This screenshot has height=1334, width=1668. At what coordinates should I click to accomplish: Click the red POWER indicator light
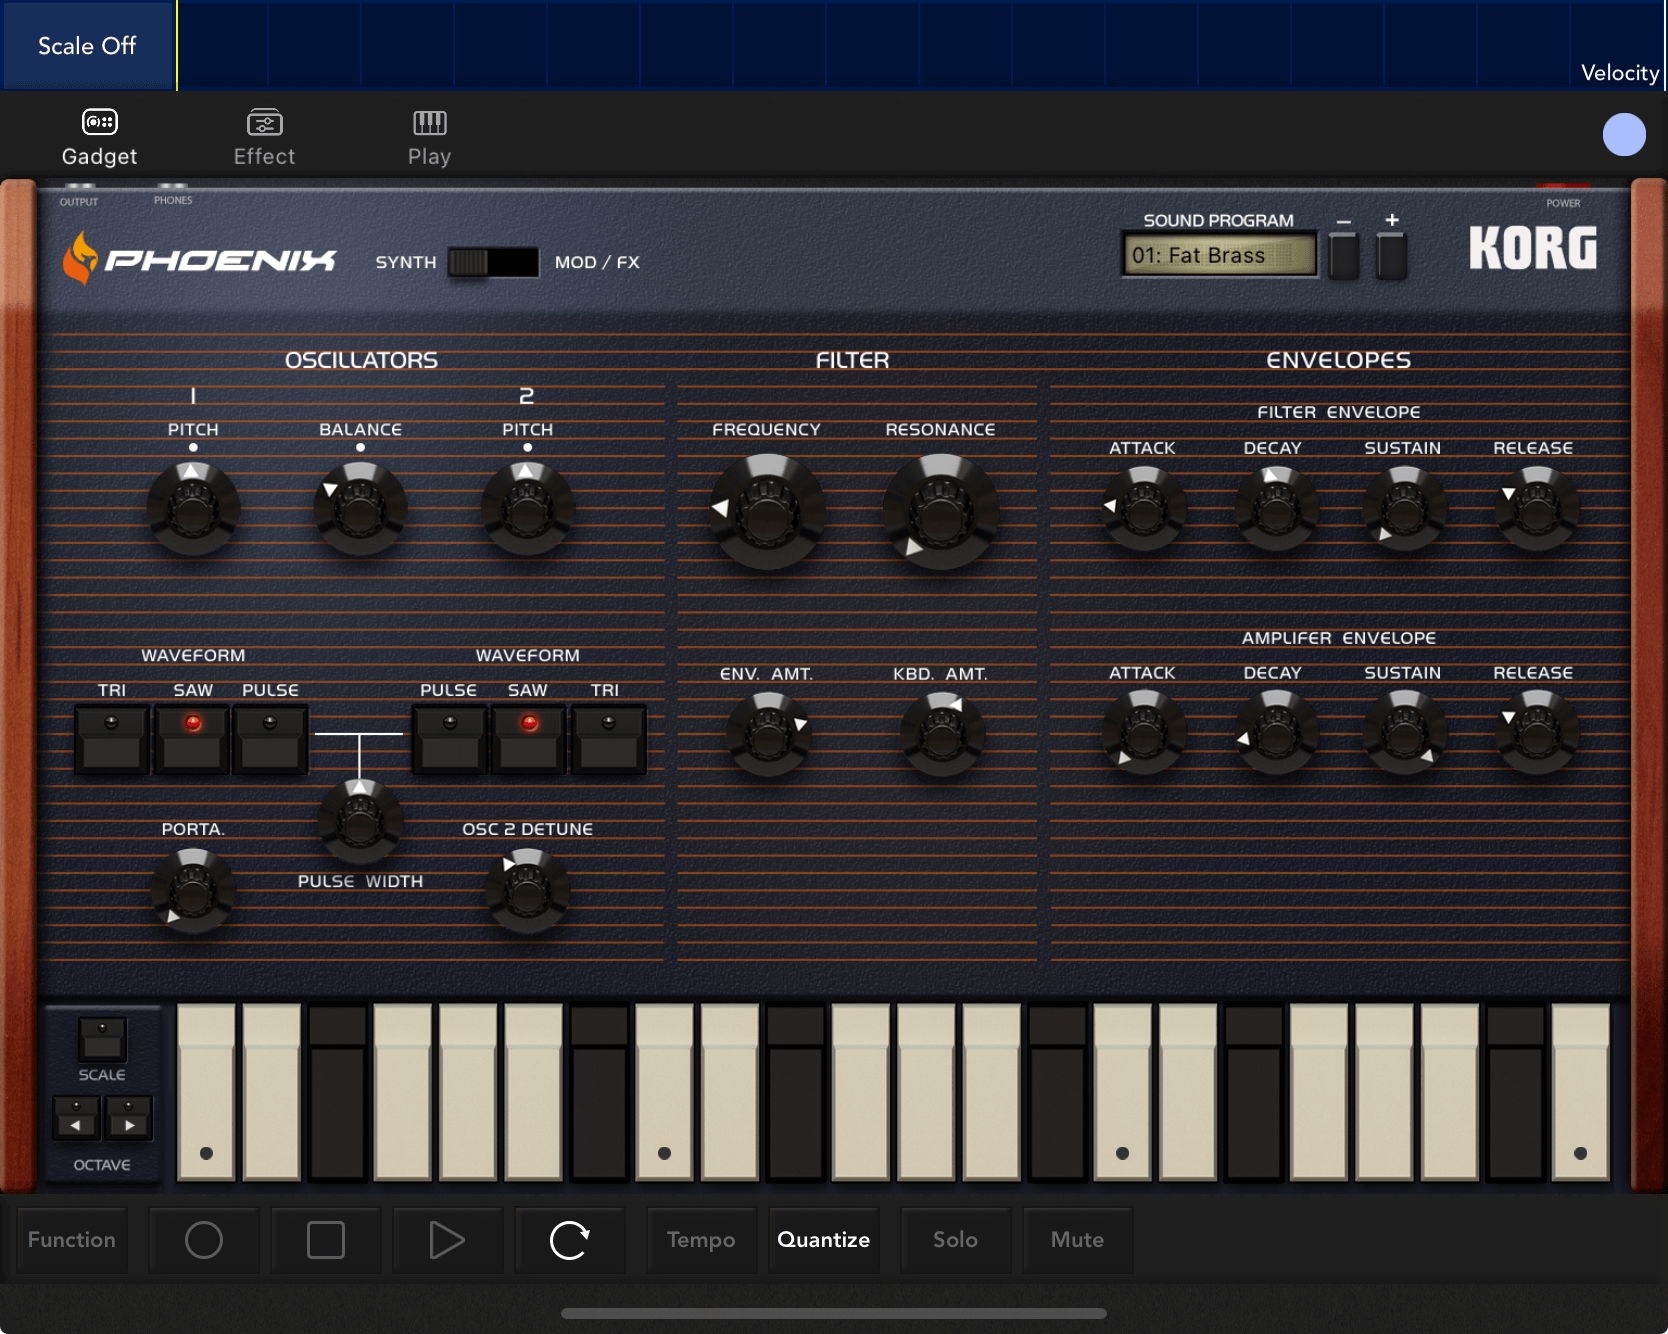pyautogui.click(x=1563, y=186)
